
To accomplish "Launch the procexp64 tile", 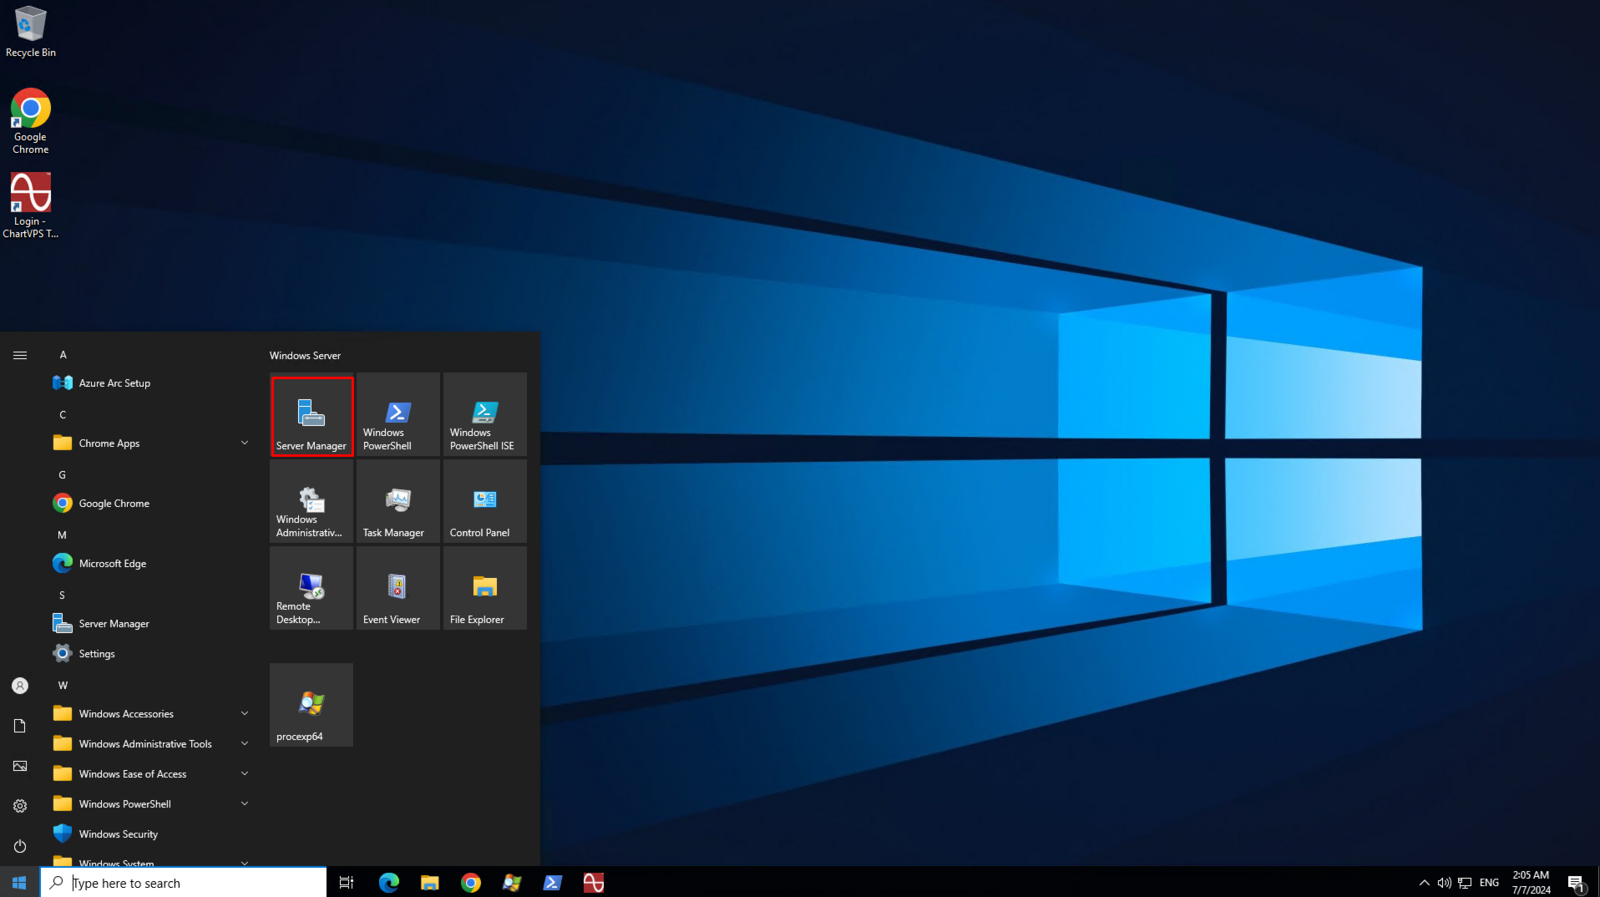I will click(311, 705).
